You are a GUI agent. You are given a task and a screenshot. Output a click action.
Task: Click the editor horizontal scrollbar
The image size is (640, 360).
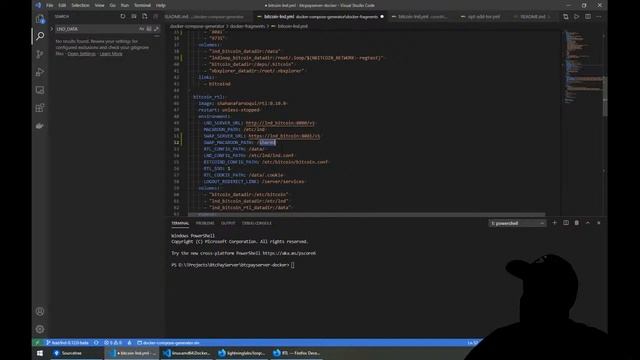[367, 214]
